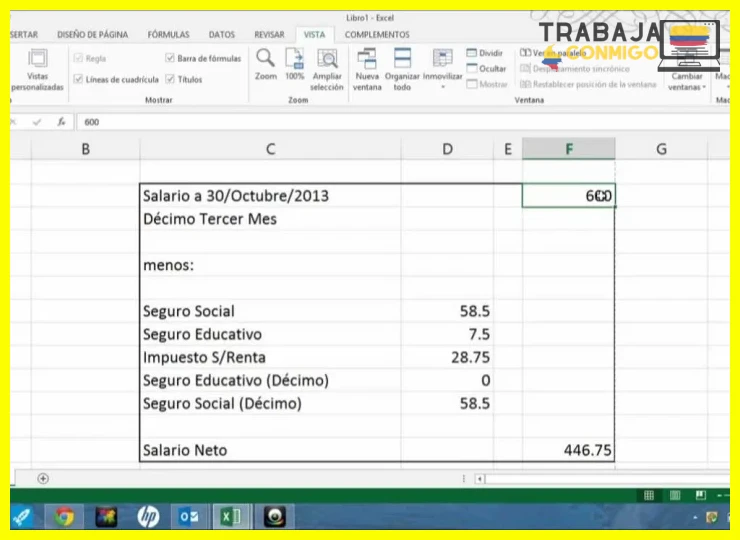
Task: Click Ampliar selección icon
Action: point(327,59)
